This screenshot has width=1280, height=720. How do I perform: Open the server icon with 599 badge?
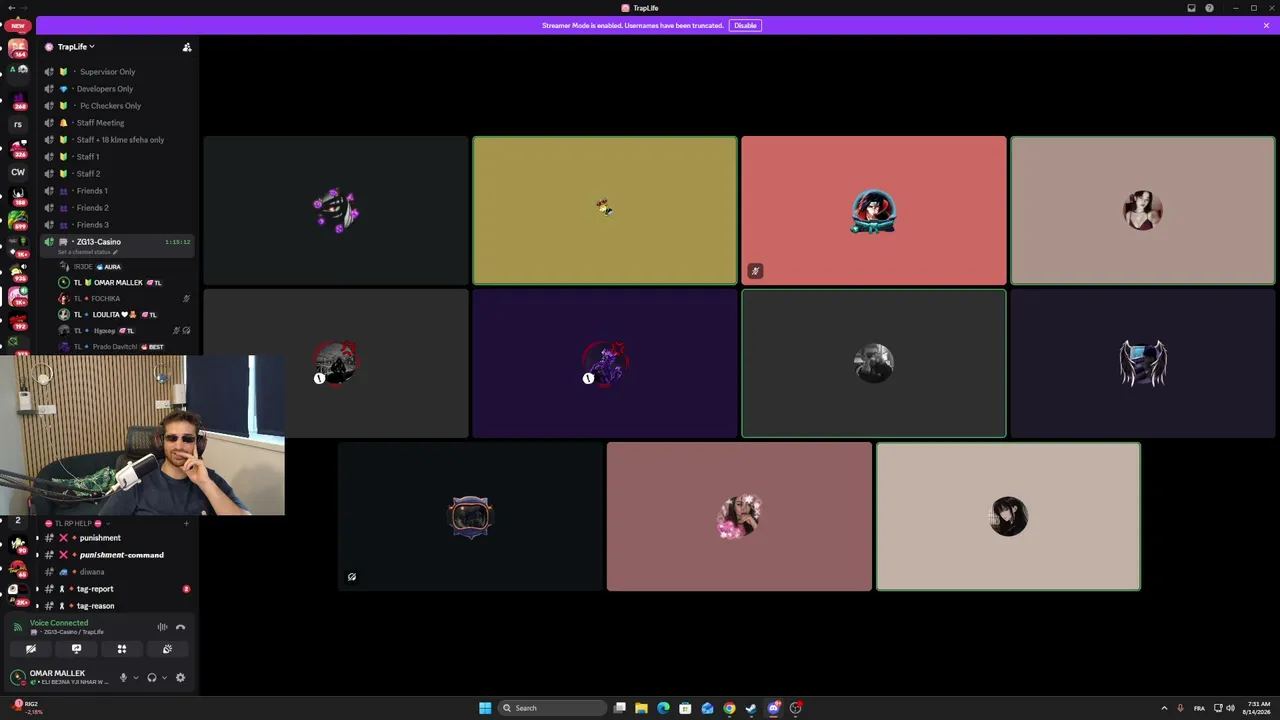coord(17,221)
